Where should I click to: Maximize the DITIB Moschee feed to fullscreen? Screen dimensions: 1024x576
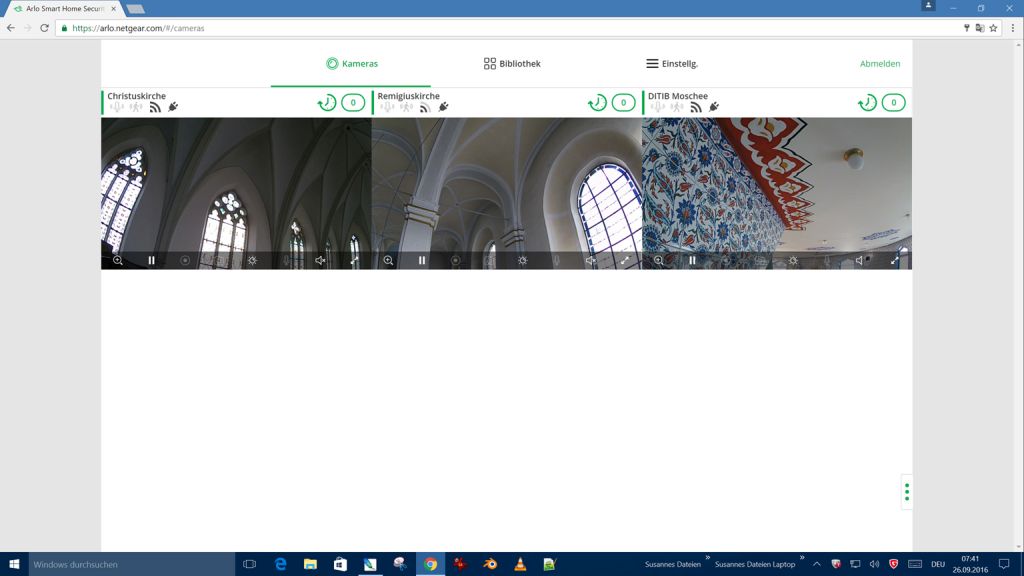pos(895,260)
